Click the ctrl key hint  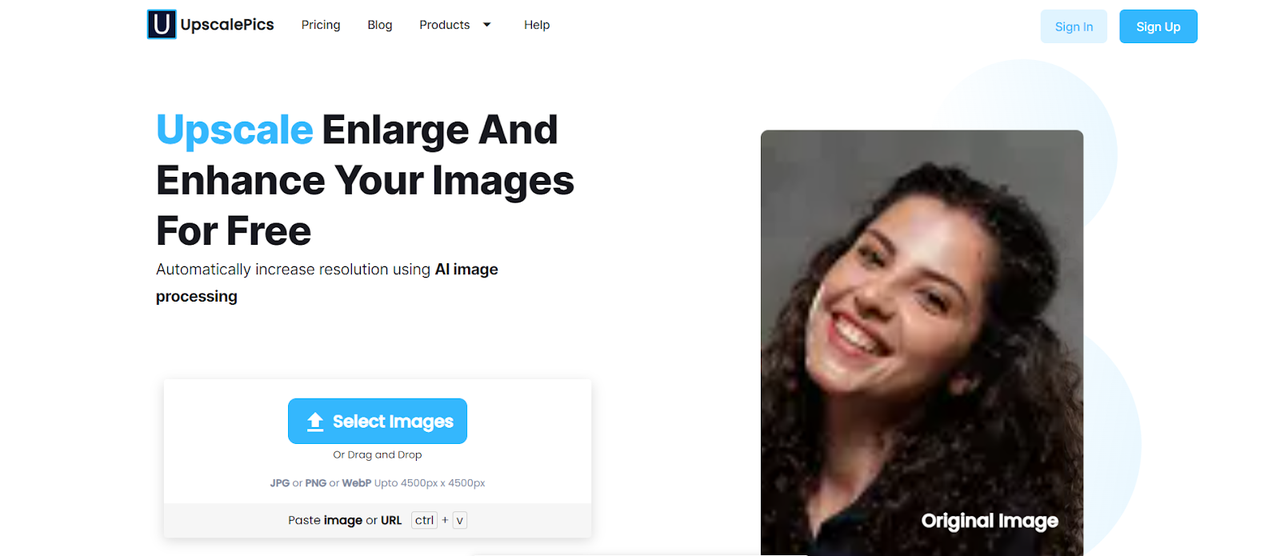click(x=425, y=520)
